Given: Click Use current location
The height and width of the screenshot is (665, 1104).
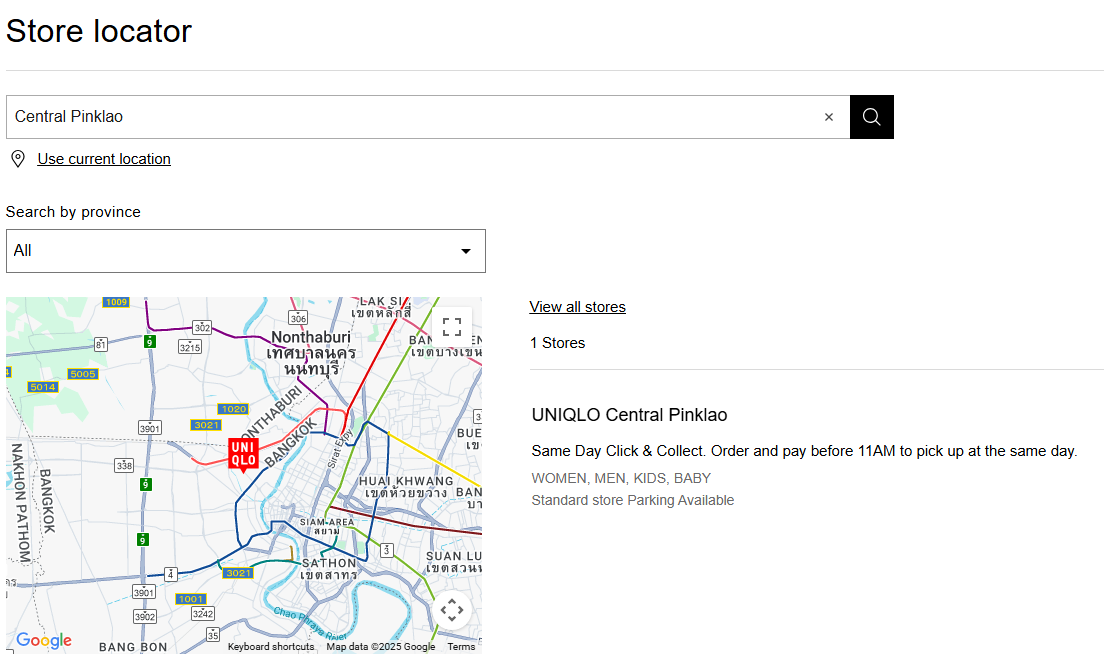Looking at the screenshot, I should click(104, 158).
